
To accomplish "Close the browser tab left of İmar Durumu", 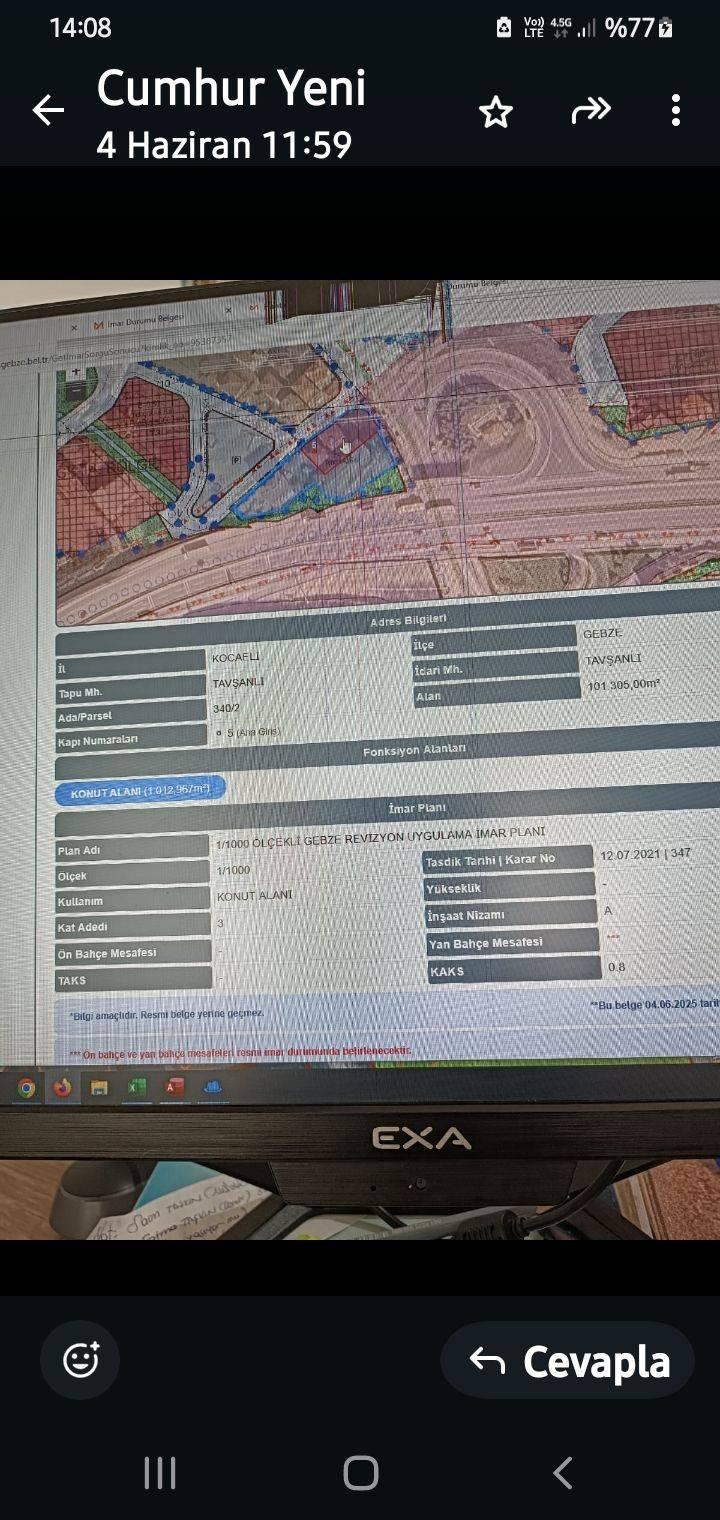I will pyautogui.click(x=73, y=327).
